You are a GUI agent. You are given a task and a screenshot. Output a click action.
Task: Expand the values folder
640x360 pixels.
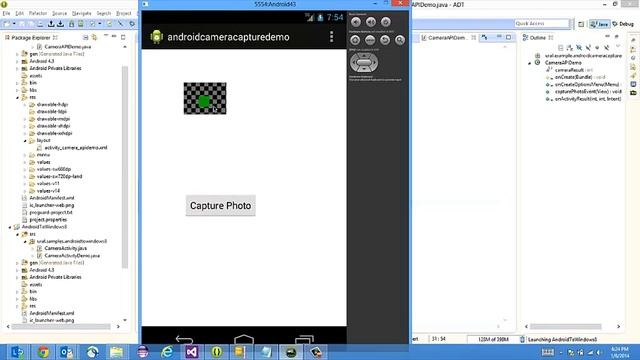[x=25, y=162]
